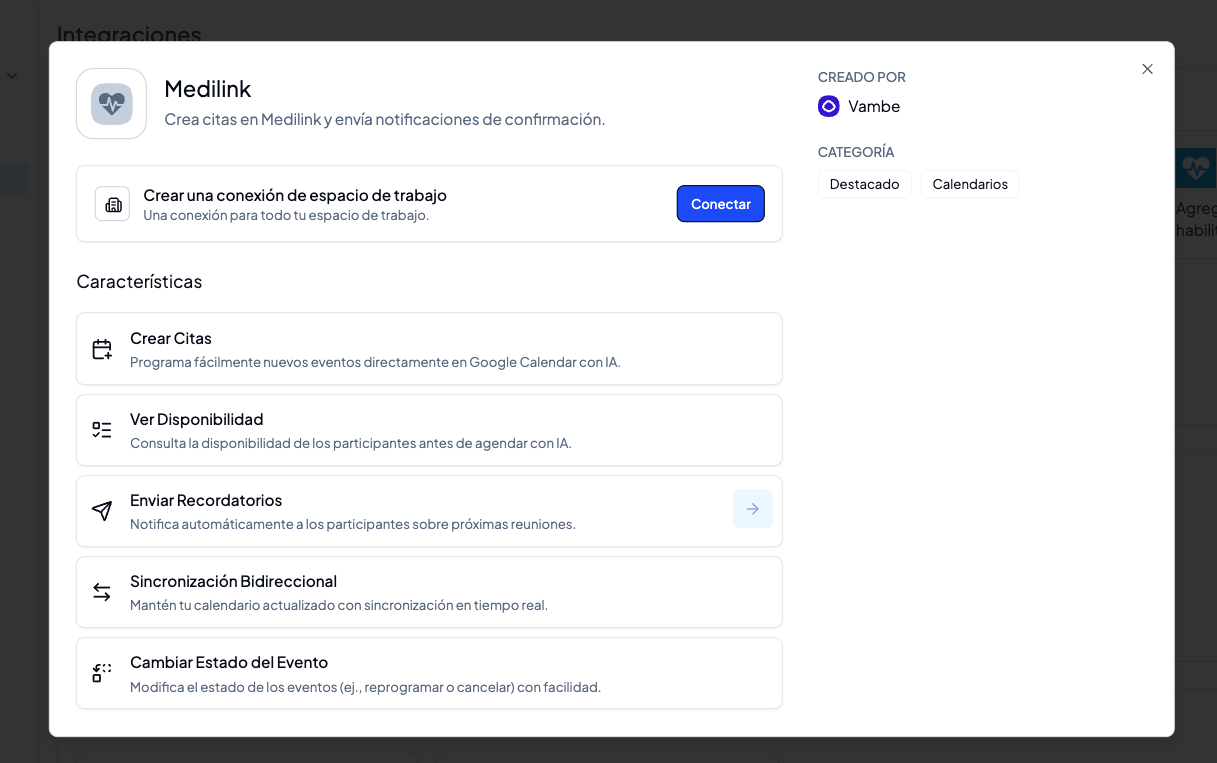Click the Vambe creator name
Screen dimensions: 1217x763
[874, 106]
